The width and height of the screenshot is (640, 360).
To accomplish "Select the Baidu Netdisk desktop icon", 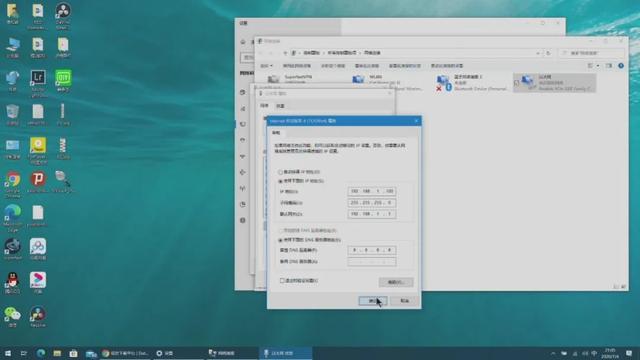I will 38,249.
